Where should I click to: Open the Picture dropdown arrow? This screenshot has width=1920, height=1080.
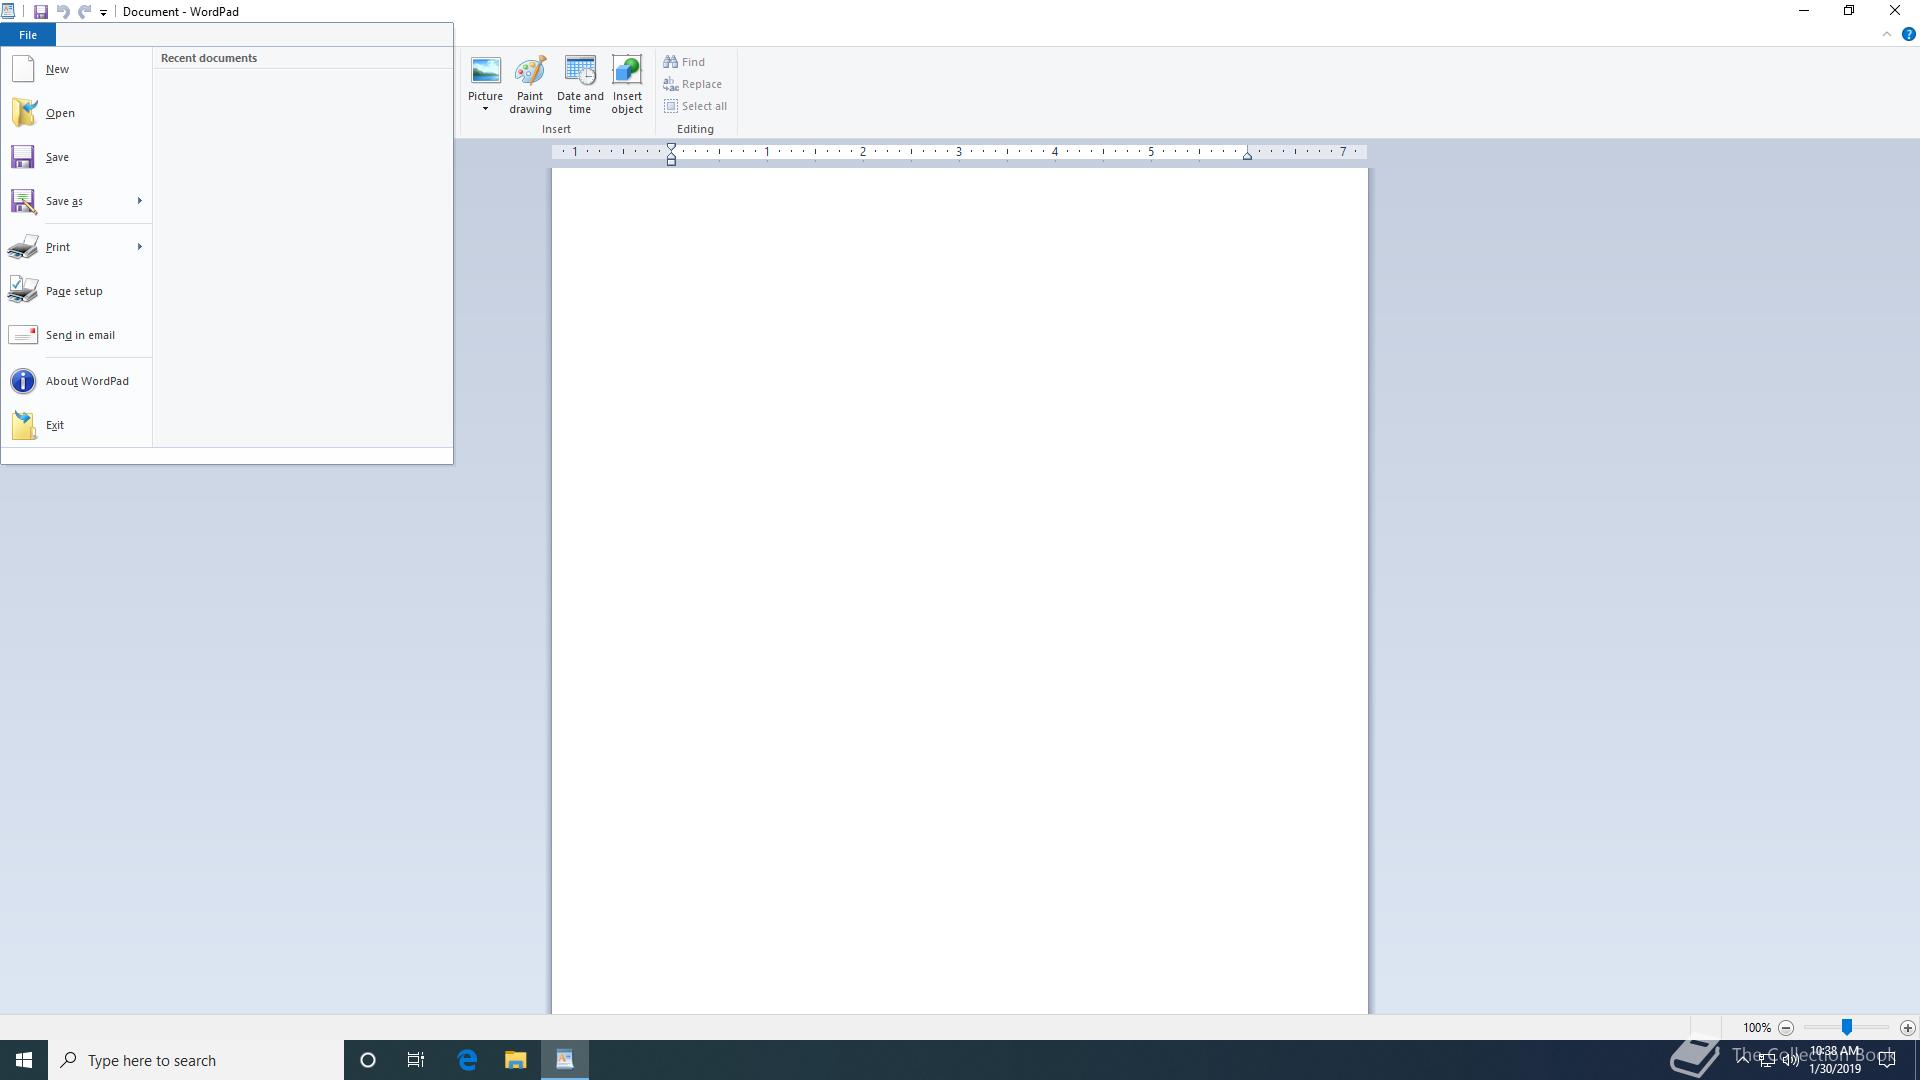[485, 109]
